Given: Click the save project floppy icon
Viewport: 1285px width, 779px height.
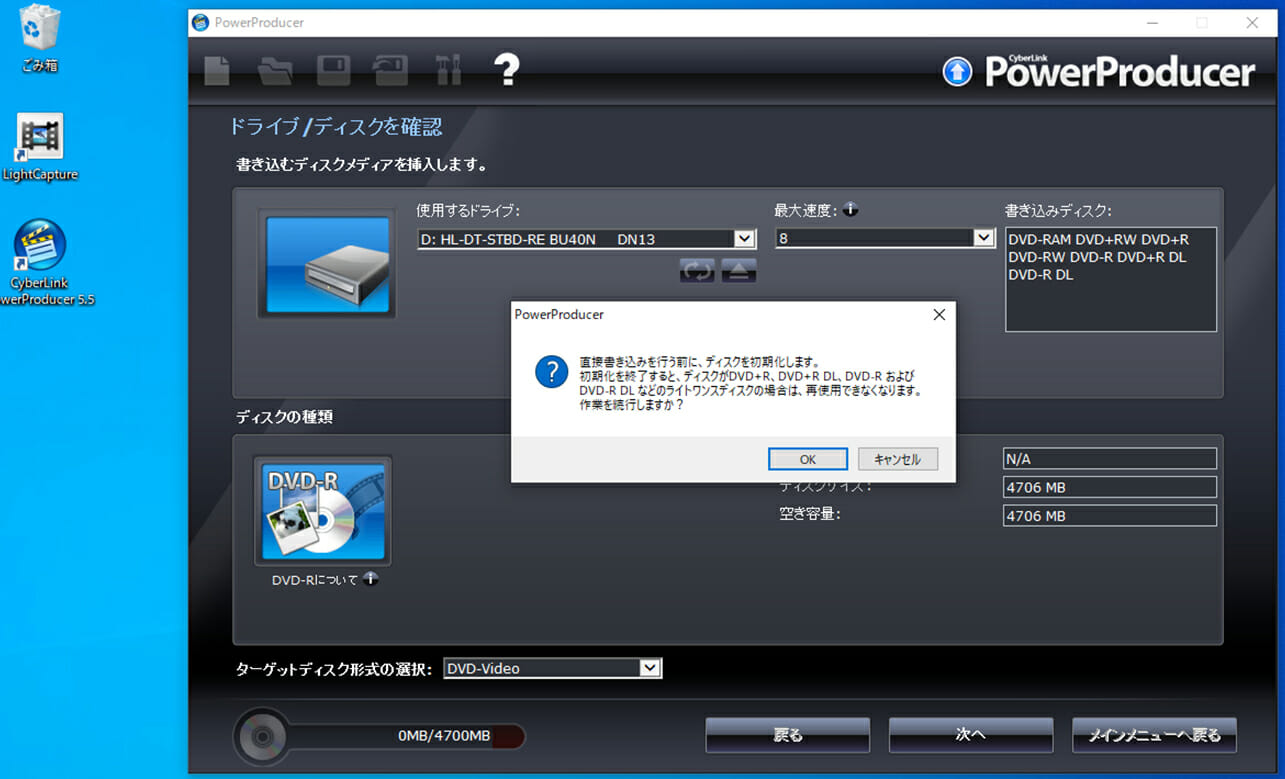Looking at the screenshot, I should click(x=334, y=71).
